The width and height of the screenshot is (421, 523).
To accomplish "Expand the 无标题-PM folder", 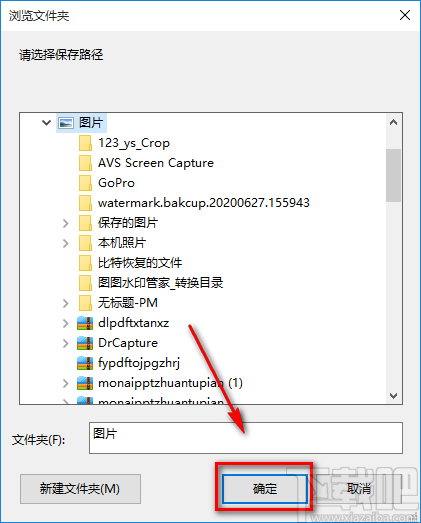I will pos(66,303).
